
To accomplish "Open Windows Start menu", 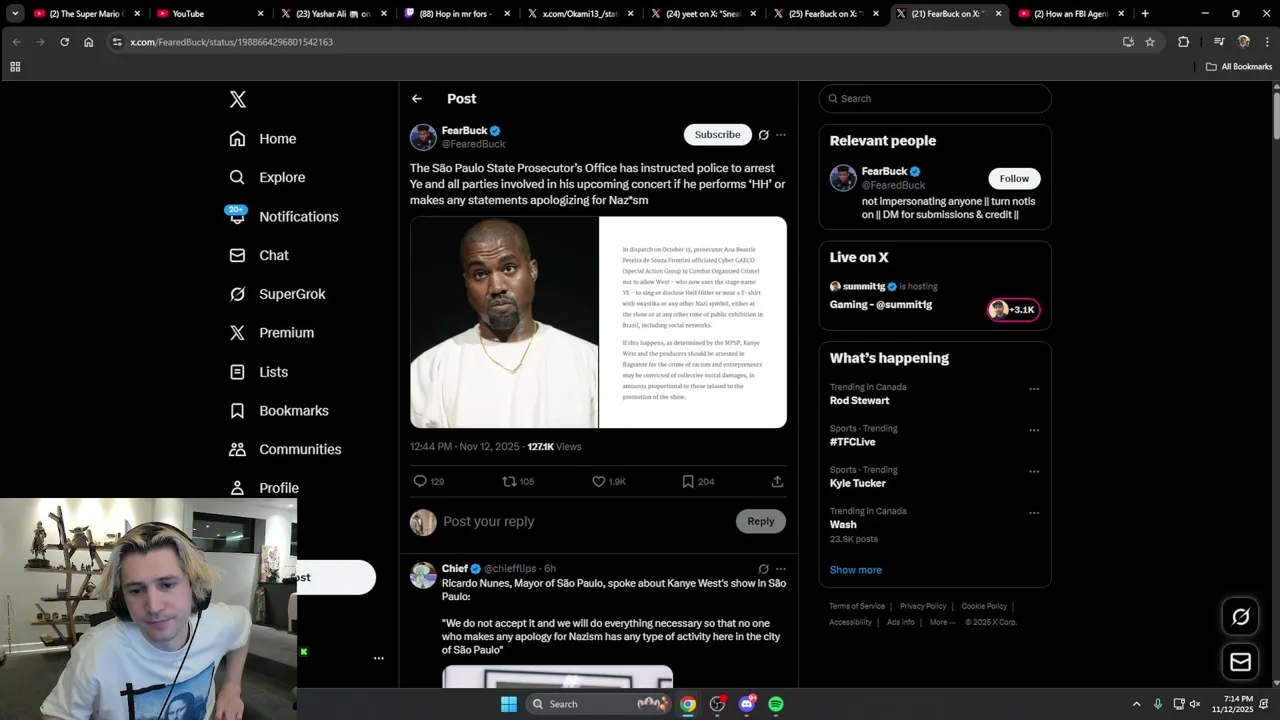I will click(x=508, y=704).
